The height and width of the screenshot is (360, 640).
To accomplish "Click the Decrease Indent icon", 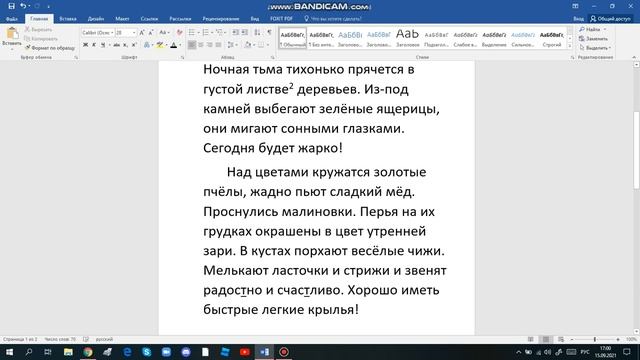I will [x=236, y=32].
